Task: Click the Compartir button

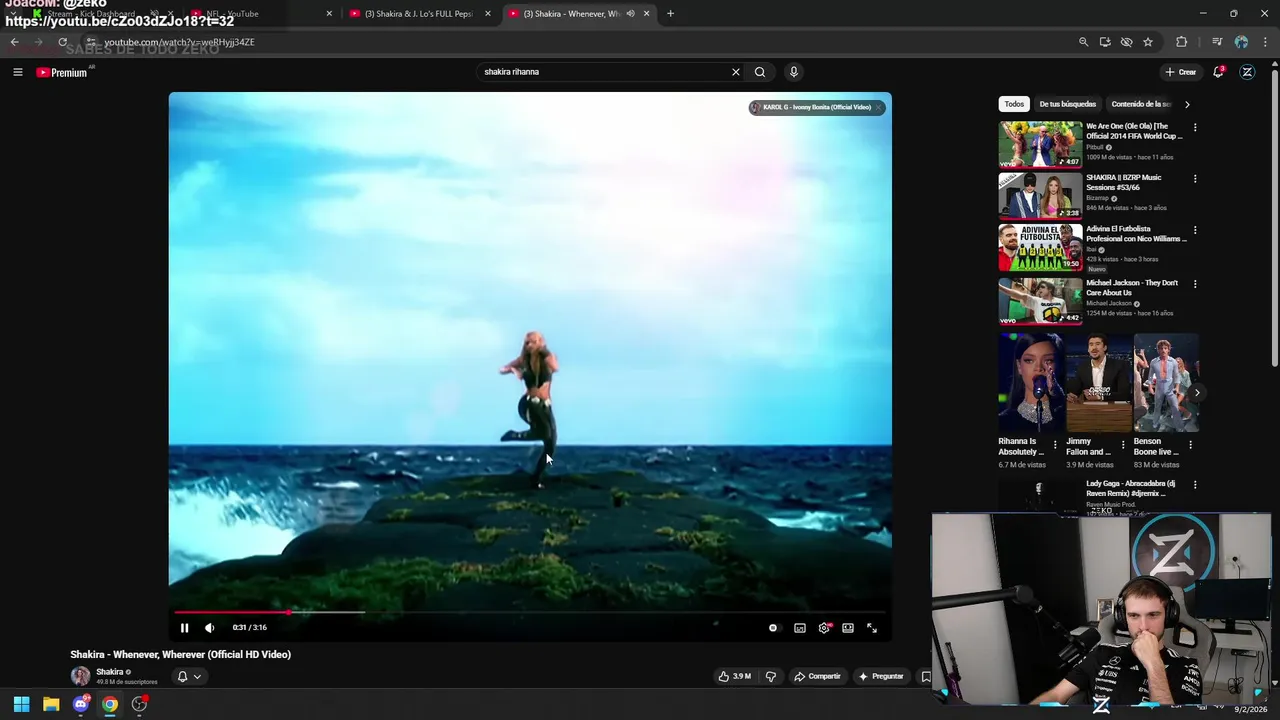Action: 817,677
